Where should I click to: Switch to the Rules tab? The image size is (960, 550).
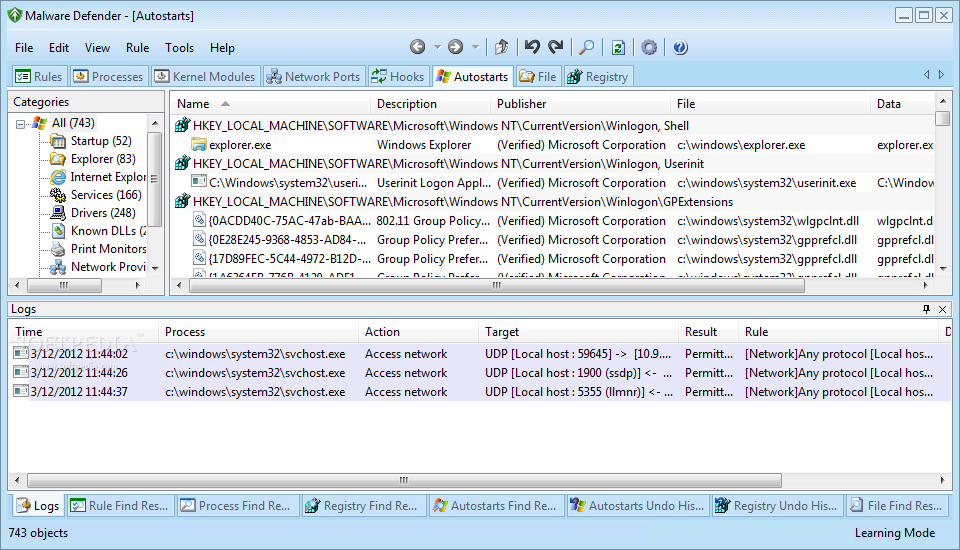(39, 77)
